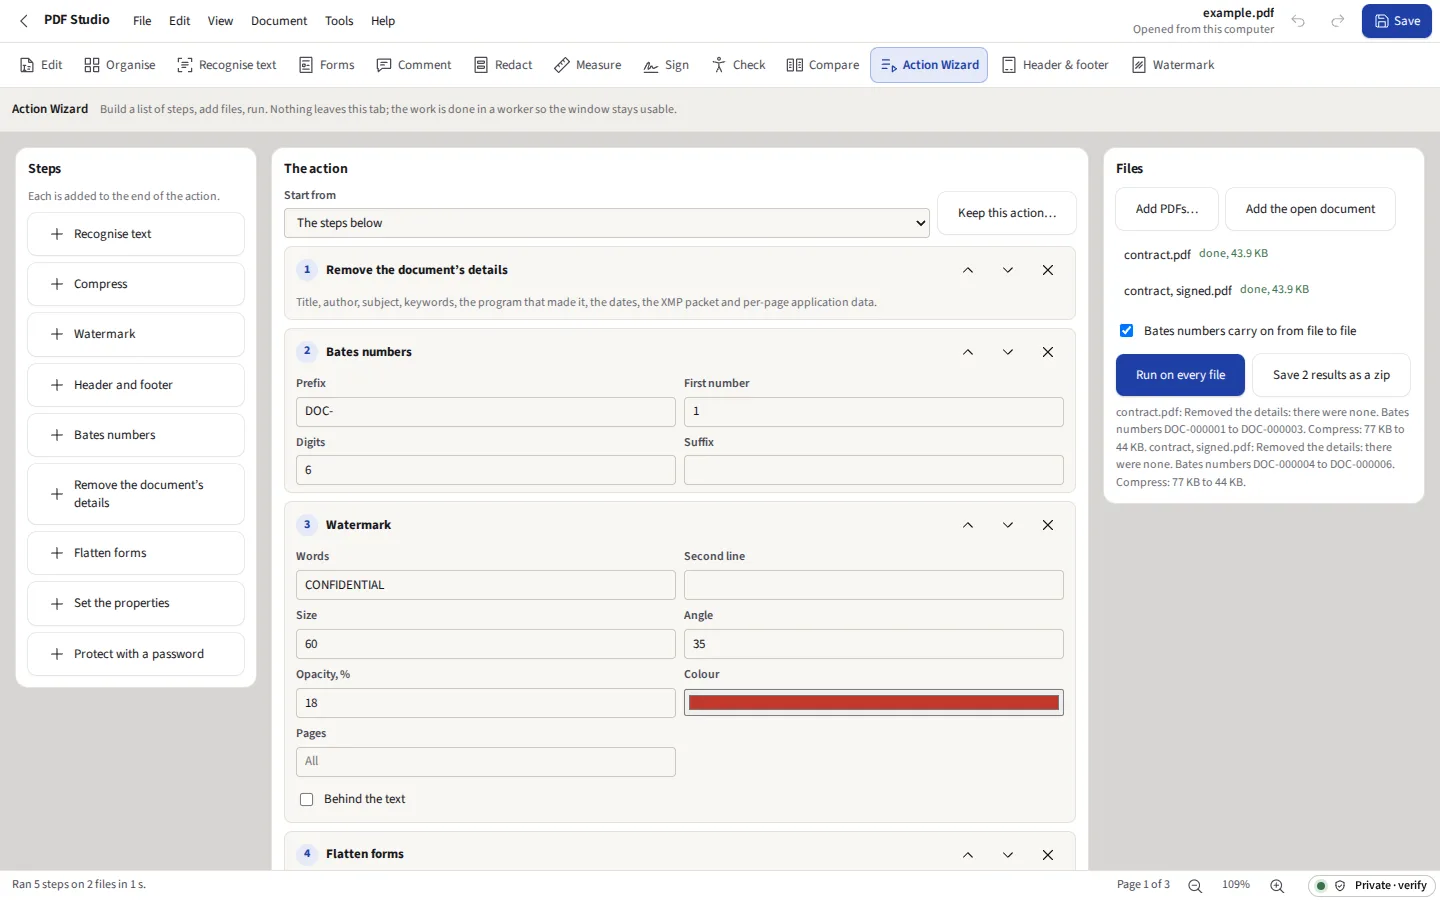Click the Bates Prefix field containing DOC-
This screenshot has height=900, width=1440.
(486, 412)
